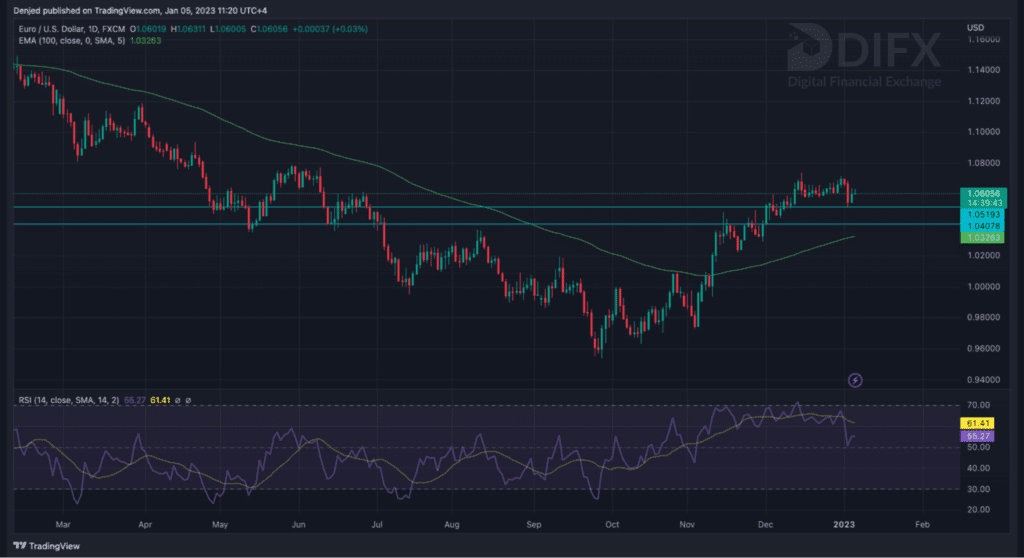Viewport: 1024px width, 558px height.
Task: Click the Jul label on time axis
Action: [x=377, y=522]
